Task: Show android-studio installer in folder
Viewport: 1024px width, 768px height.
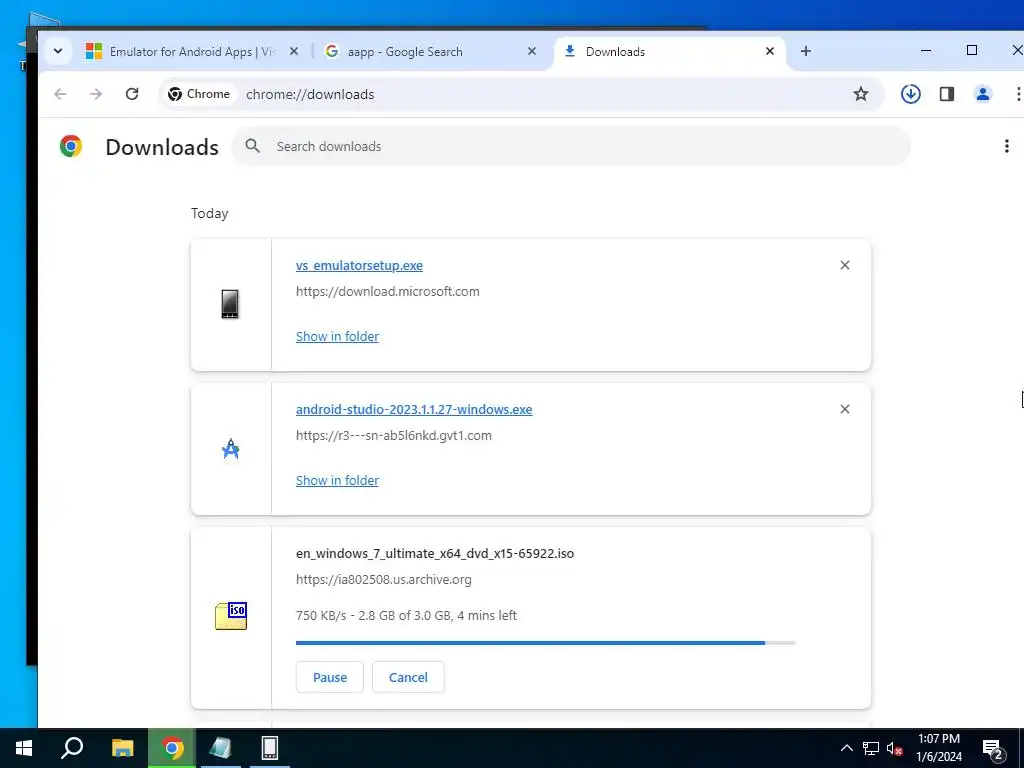Action: pyautogui.click(x=337, y=481)
